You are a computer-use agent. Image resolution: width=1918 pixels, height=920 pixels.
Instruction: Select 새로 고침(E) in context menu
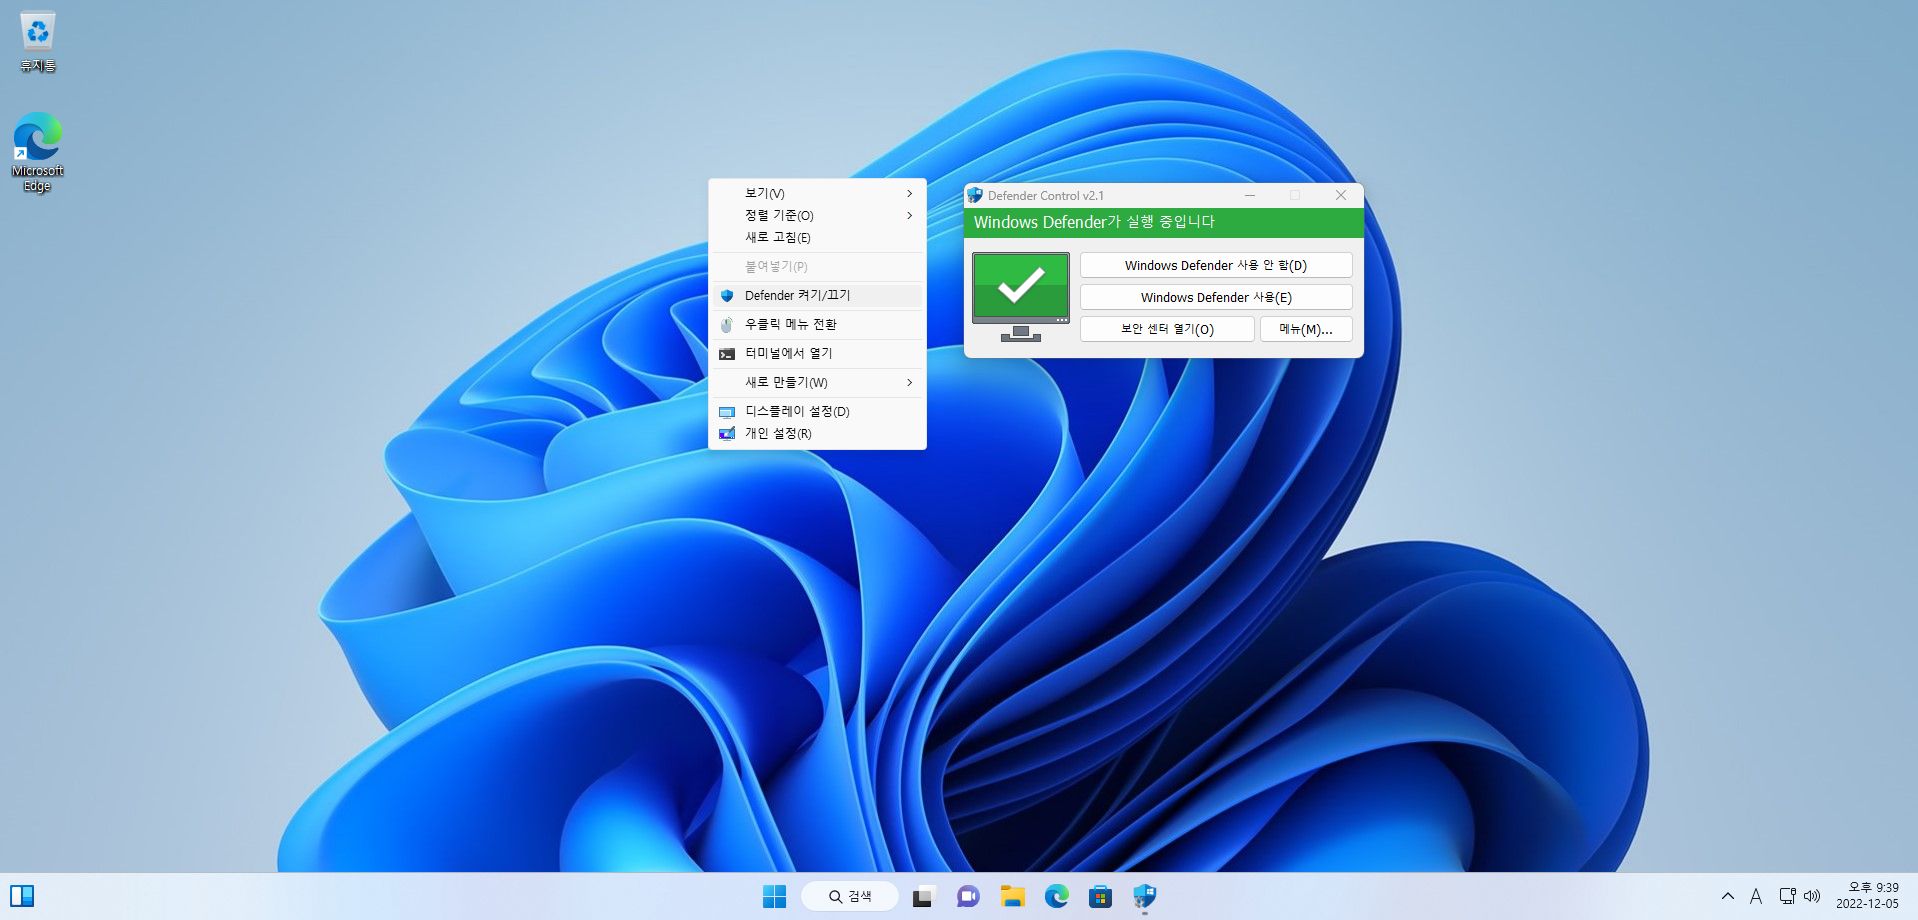point(817,238)
